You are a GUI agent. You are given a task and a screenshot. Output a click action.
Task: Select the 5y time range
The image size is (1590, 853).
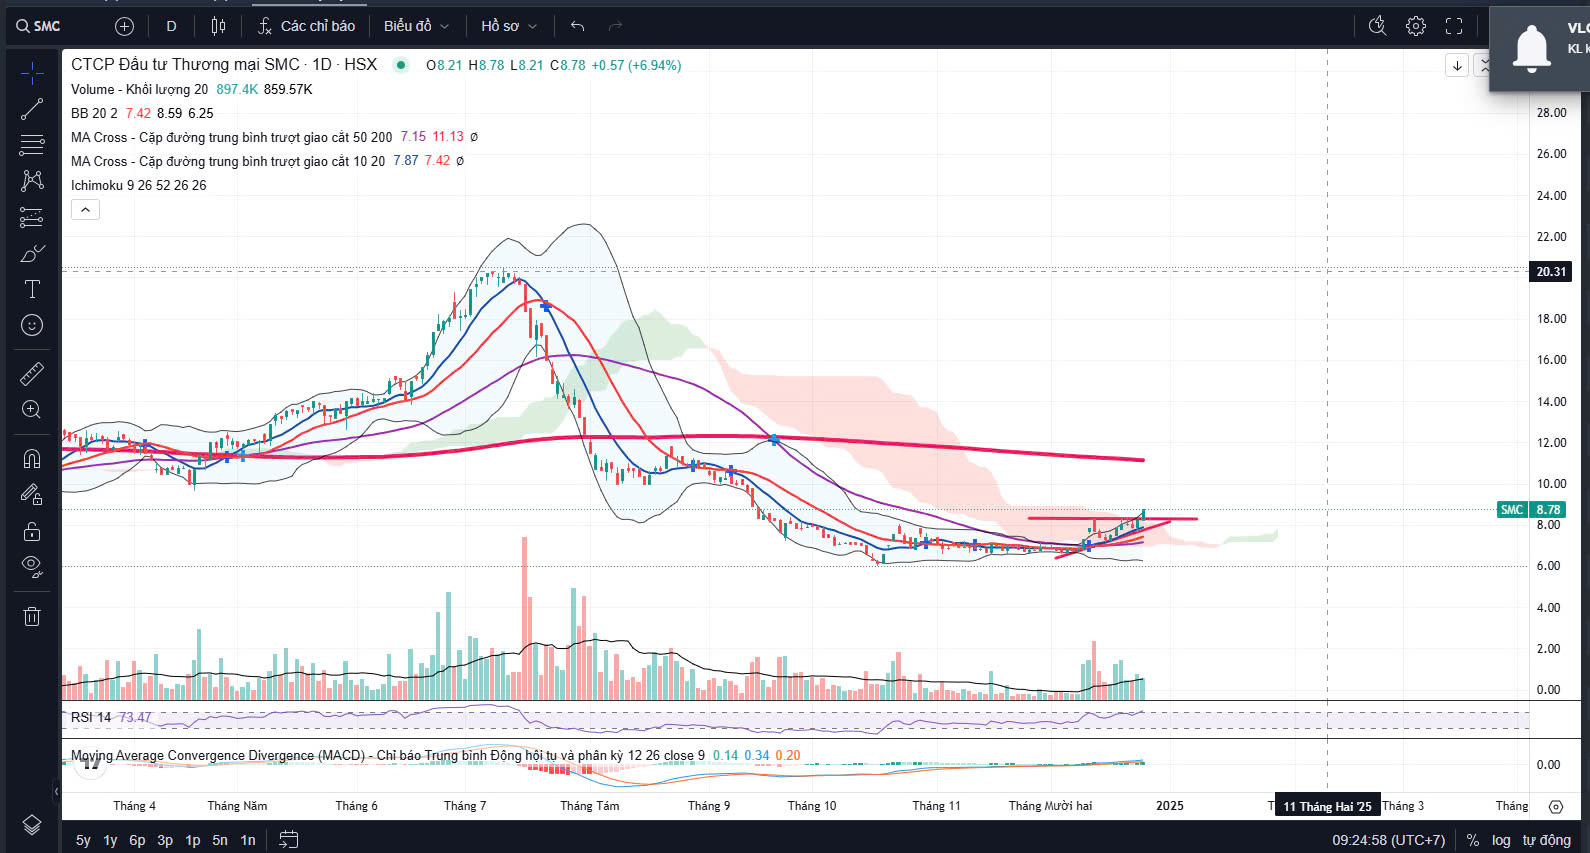83,840
